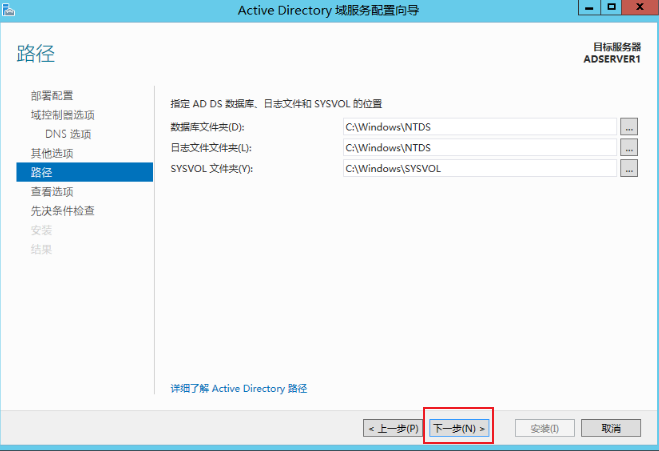Click 下一步(N) to continue
Screen dimensions: 659x451
click(x=459, y=428)
